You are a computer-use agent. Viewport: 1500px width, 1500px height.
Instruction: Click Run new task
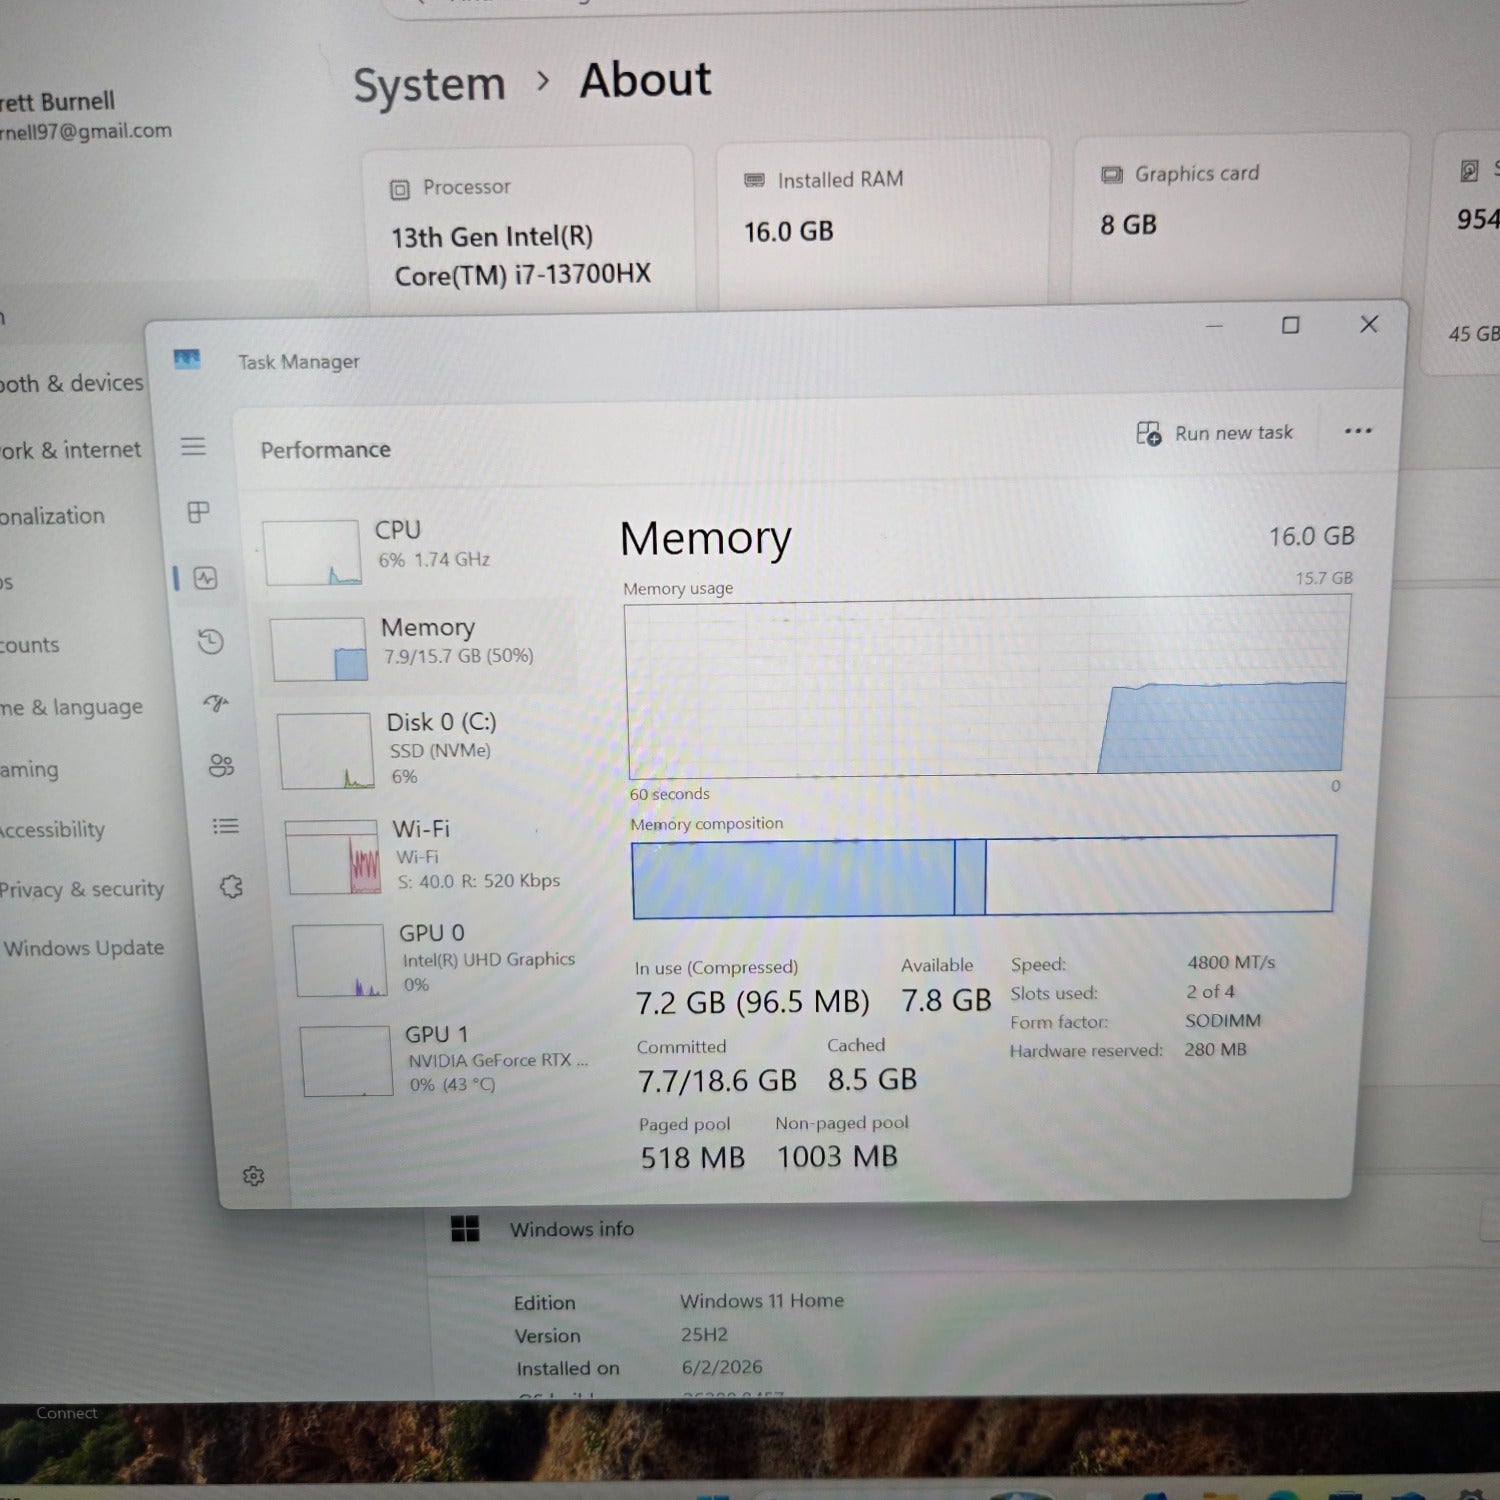click(1214, 433)
